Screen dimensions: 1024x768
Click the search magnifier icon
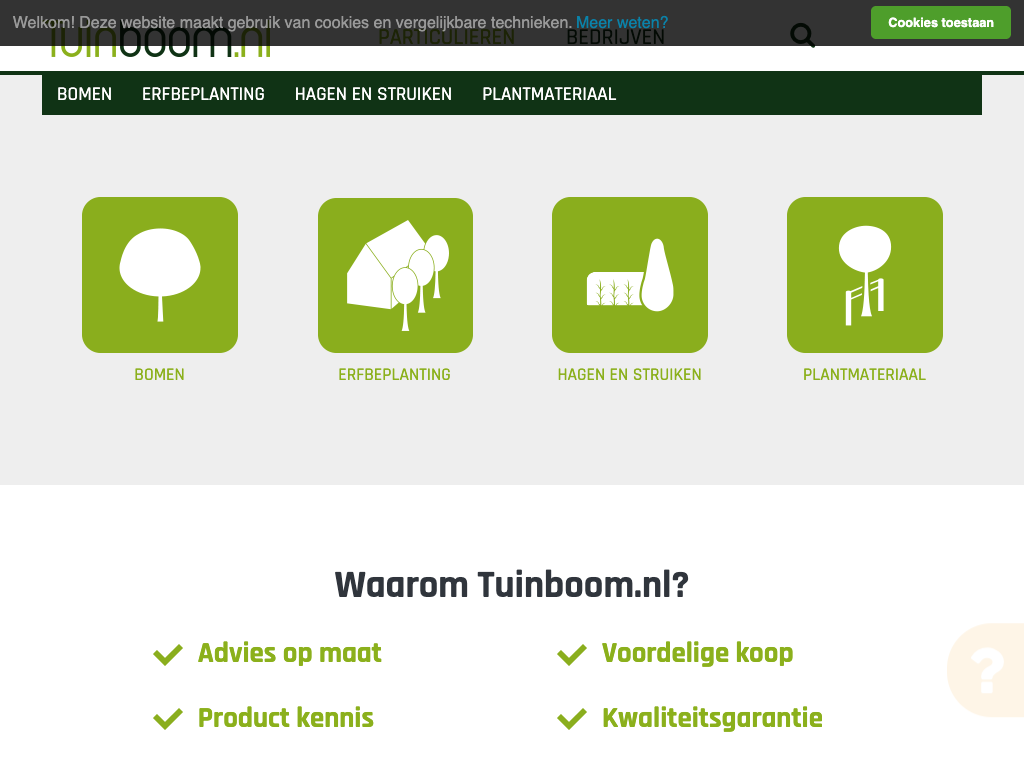[x=803, y=35]
